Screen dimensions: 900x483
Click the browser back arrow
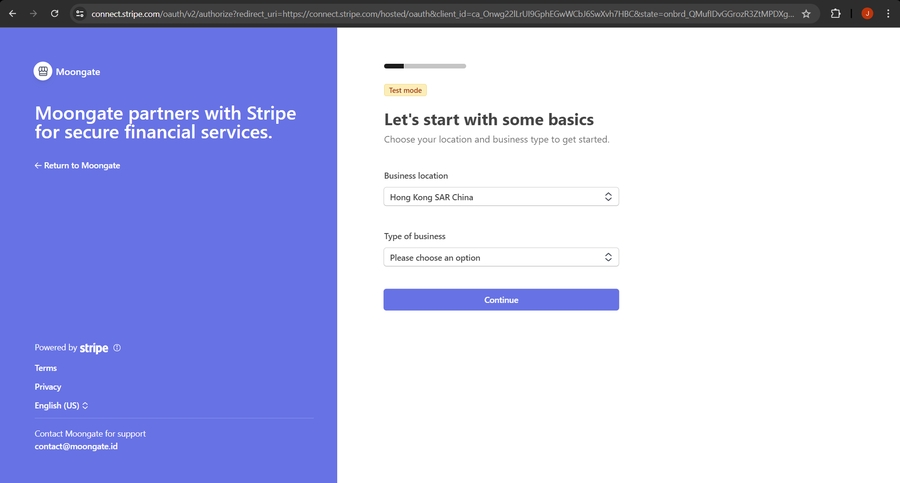(x=12, y=14)
